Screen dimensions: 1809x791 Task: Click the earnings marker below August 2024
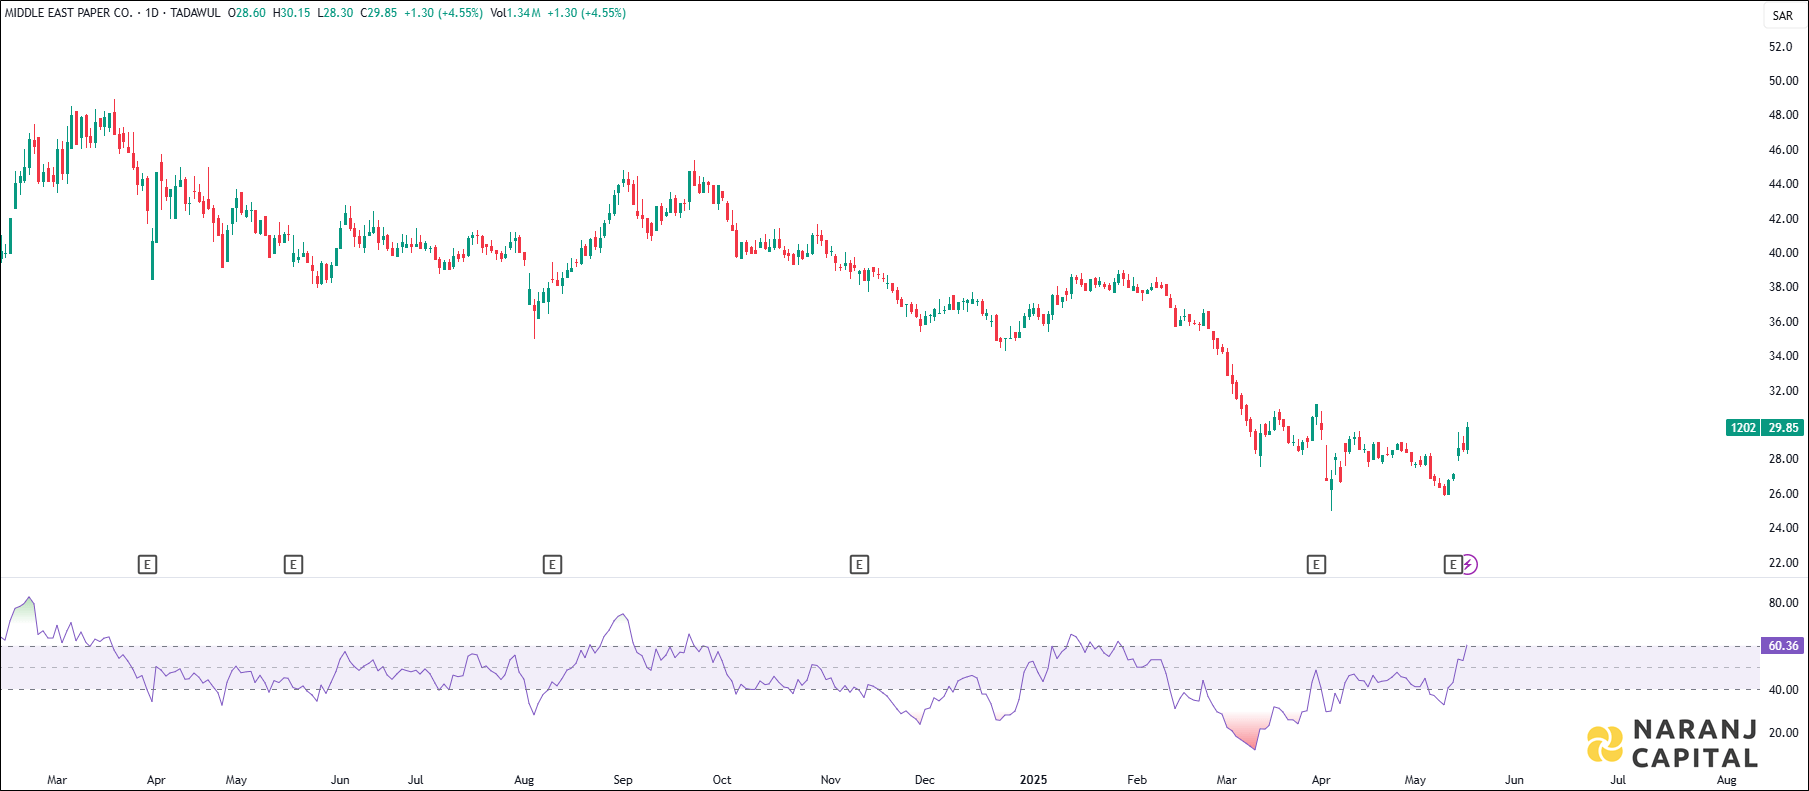pyautogui.click(x=552, y=565)
